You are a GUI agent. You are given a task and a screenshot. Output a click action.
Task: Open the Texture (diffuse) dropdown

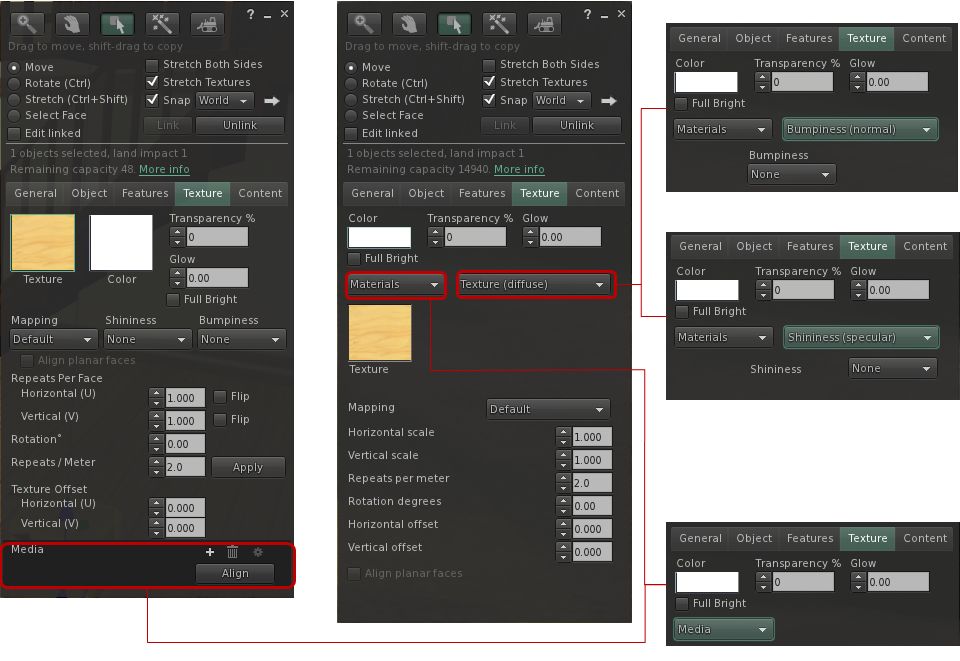pos(534,285)
